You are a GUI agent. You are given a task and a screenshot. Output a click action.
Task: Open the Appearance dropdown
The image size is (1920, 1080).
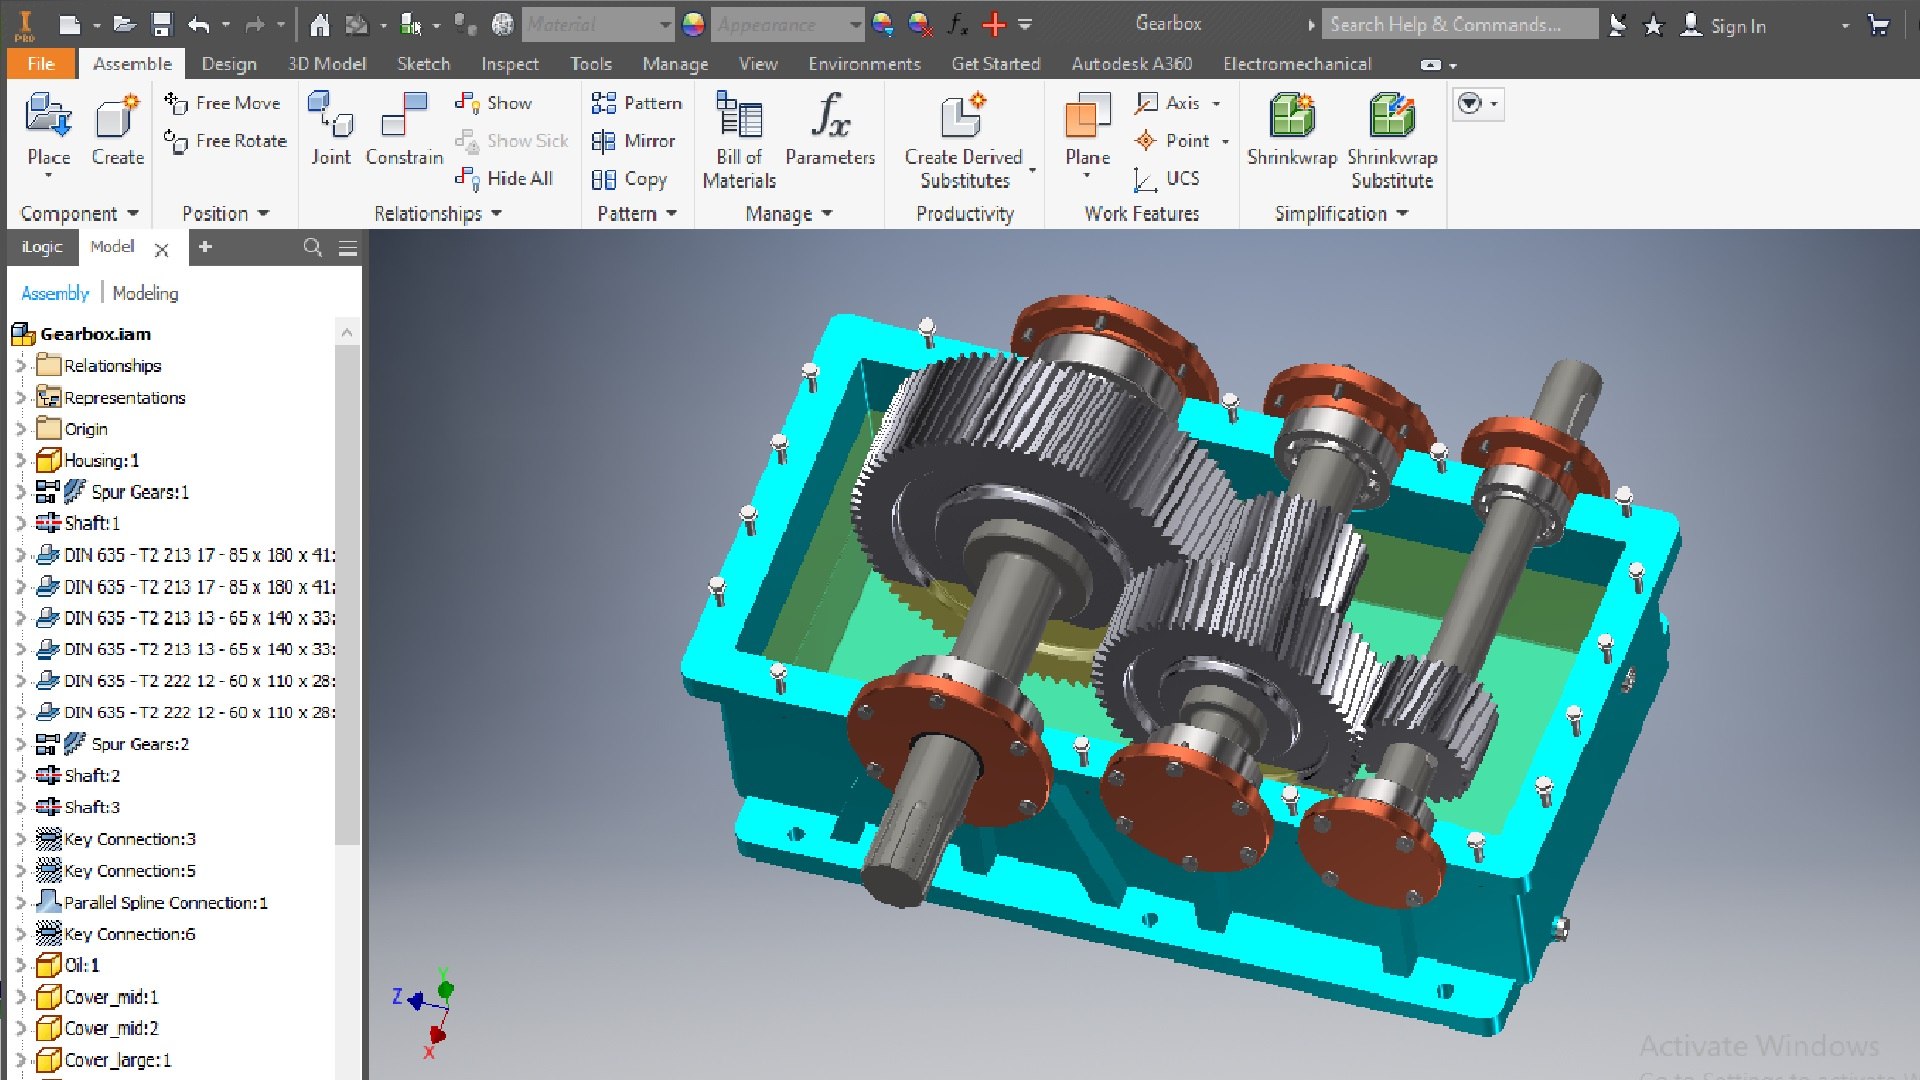coord(855,24)
